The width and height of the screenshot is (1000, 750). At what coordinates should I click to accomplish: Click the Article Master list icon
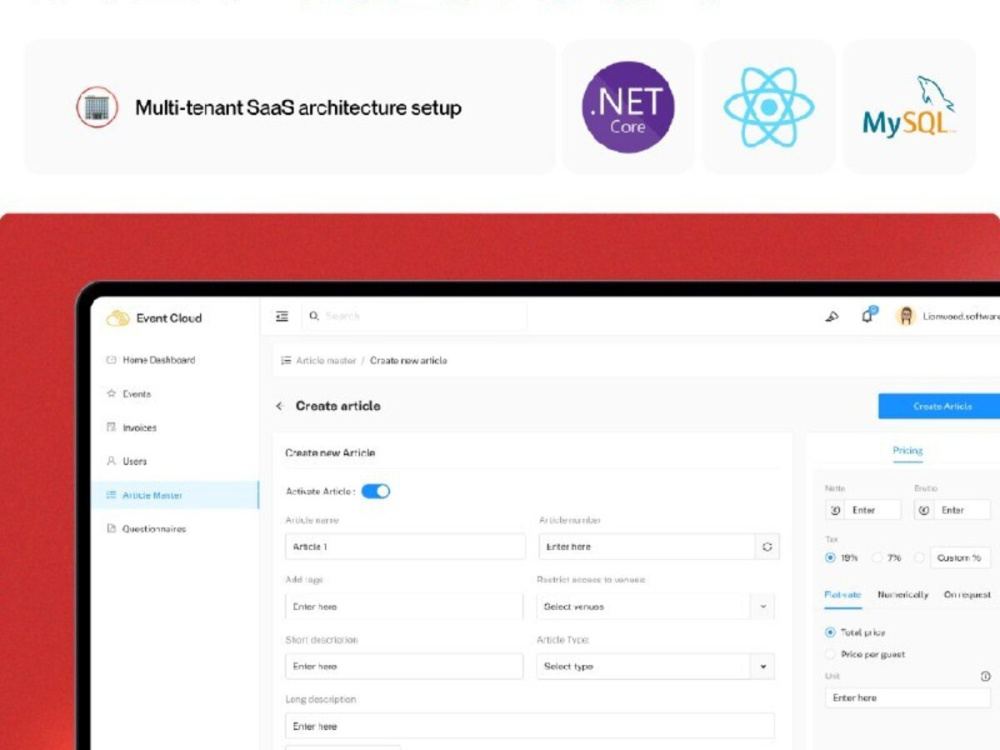[x=111, y=495]
